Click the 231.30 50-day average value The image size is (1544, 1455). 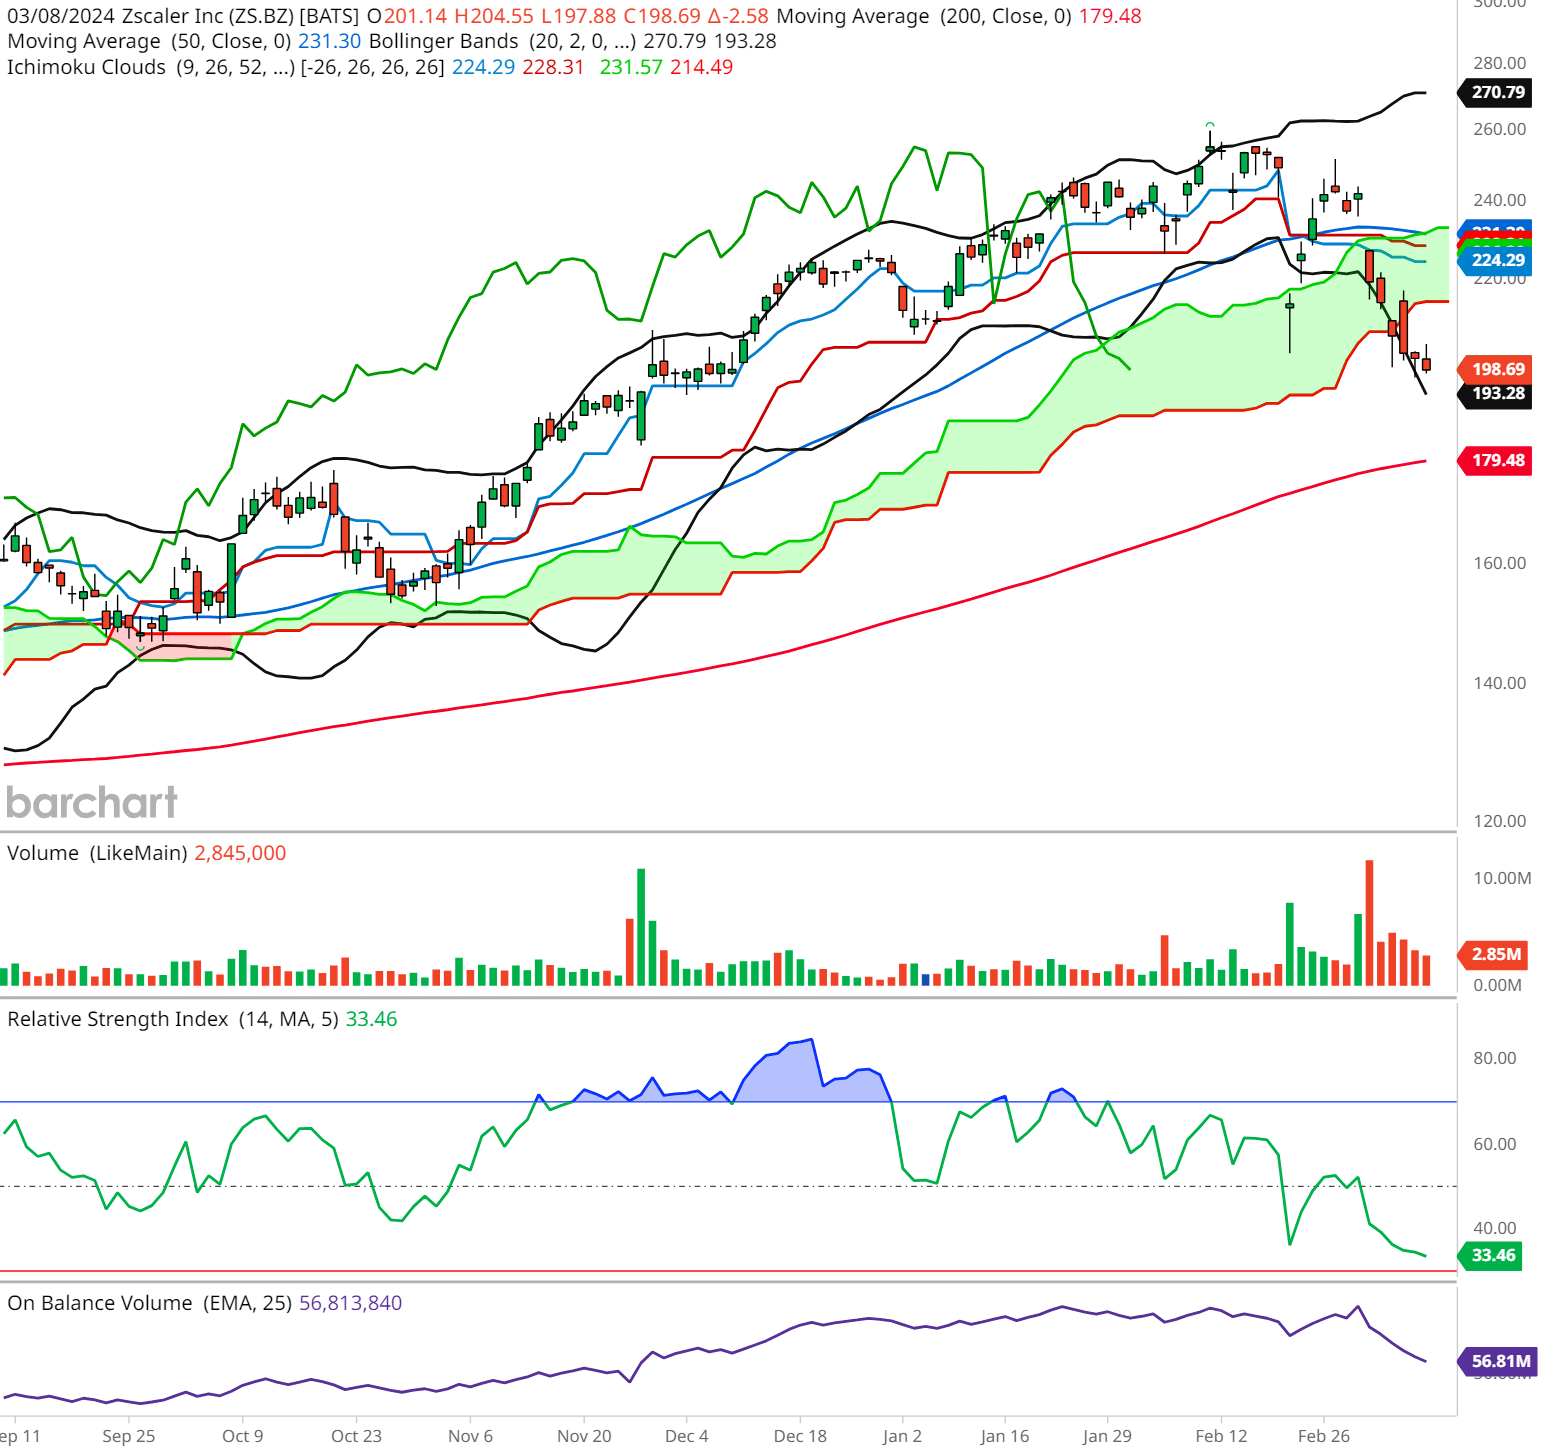point(329,42)
